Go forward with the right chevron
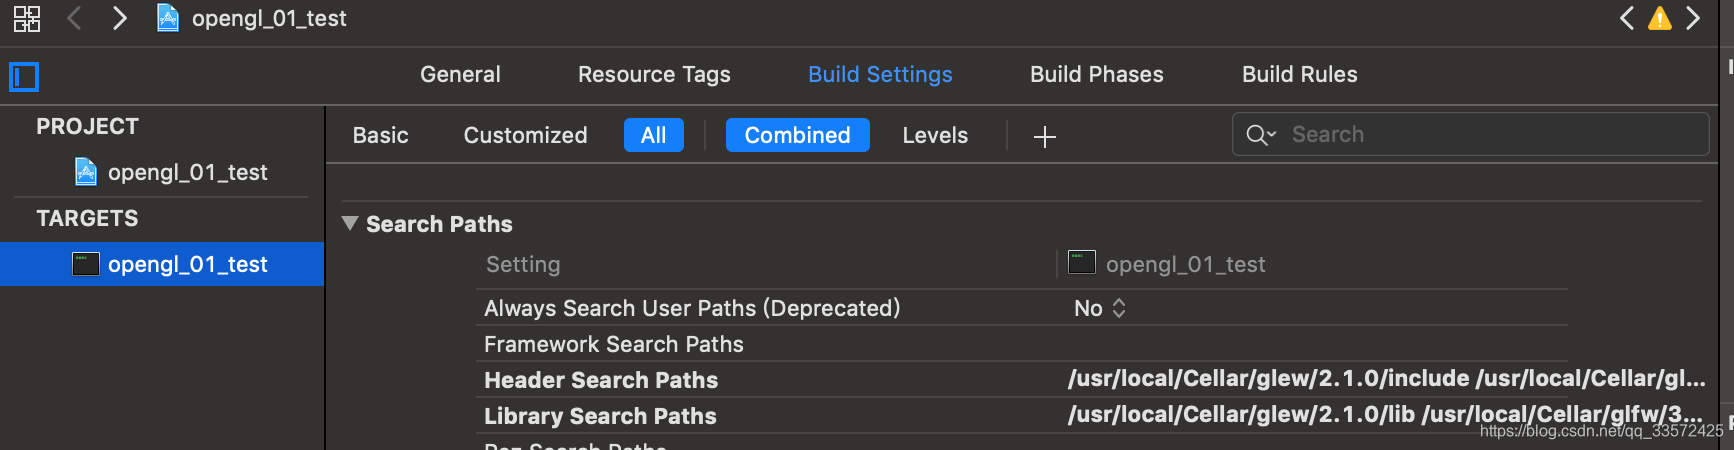The width and height of the screenshot is (1734, 450). click(119, 18)
